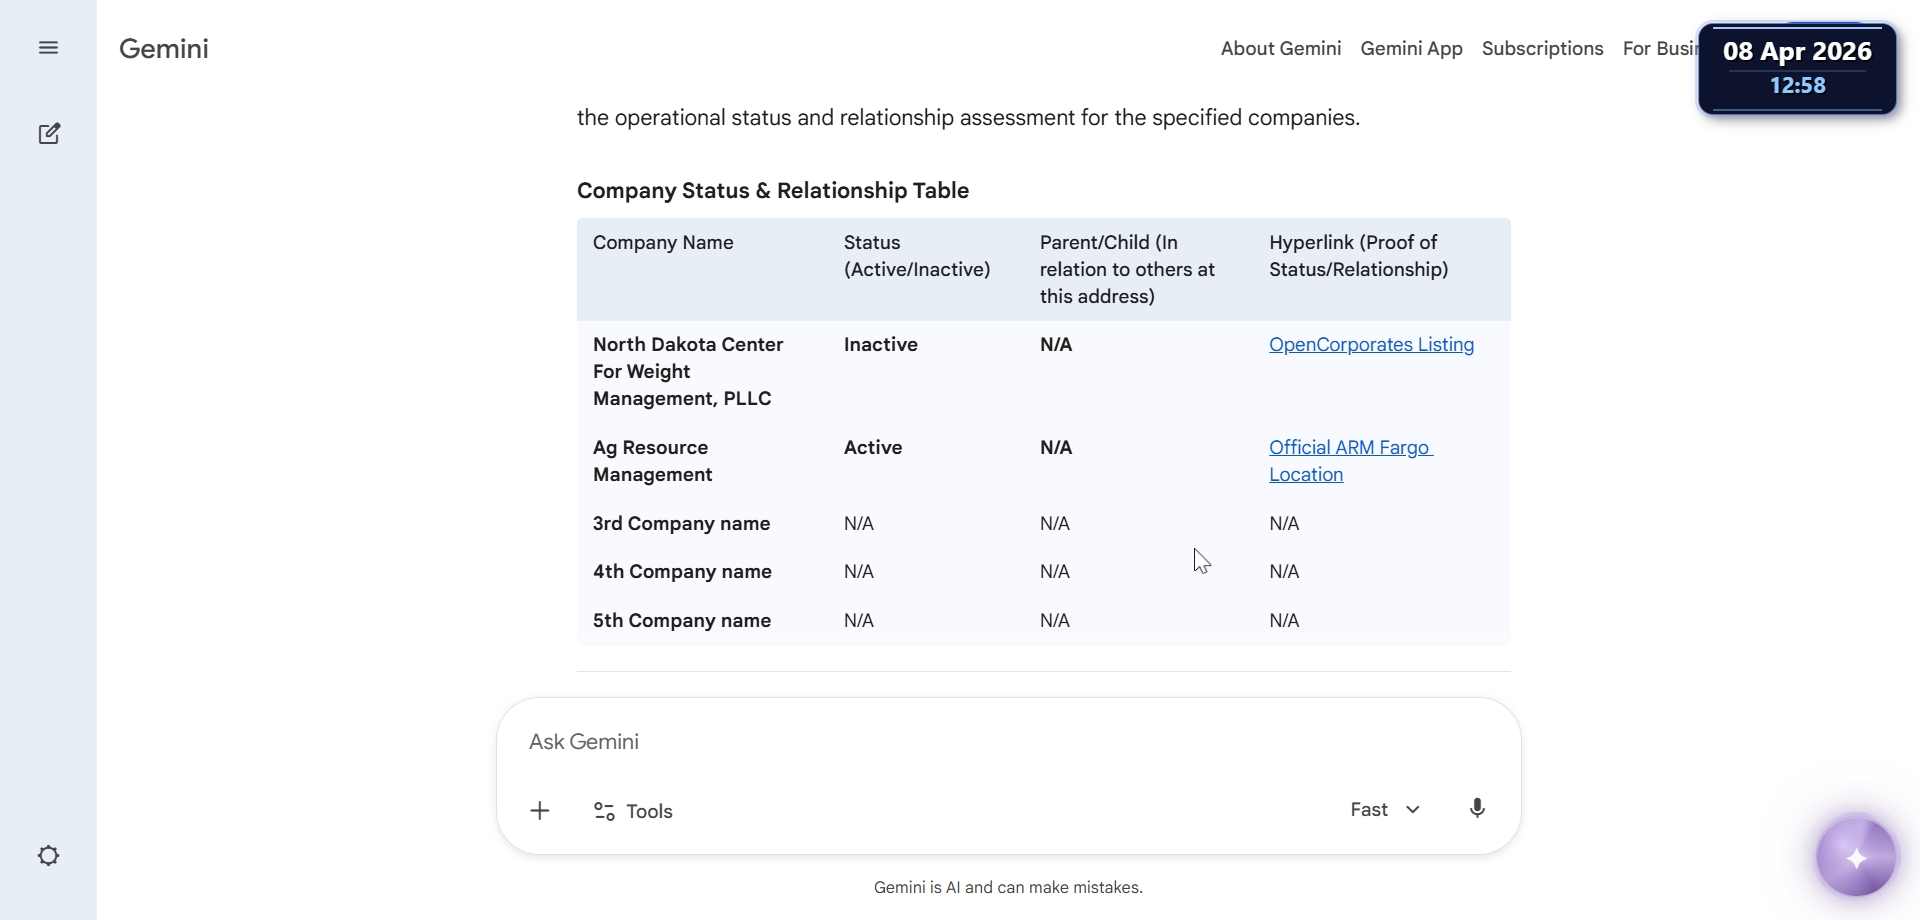Activate the microphone voice input
Image resolution: width=1920 pixels, height=920 pixels.
pyautogui.click(x=1477, y=809)
